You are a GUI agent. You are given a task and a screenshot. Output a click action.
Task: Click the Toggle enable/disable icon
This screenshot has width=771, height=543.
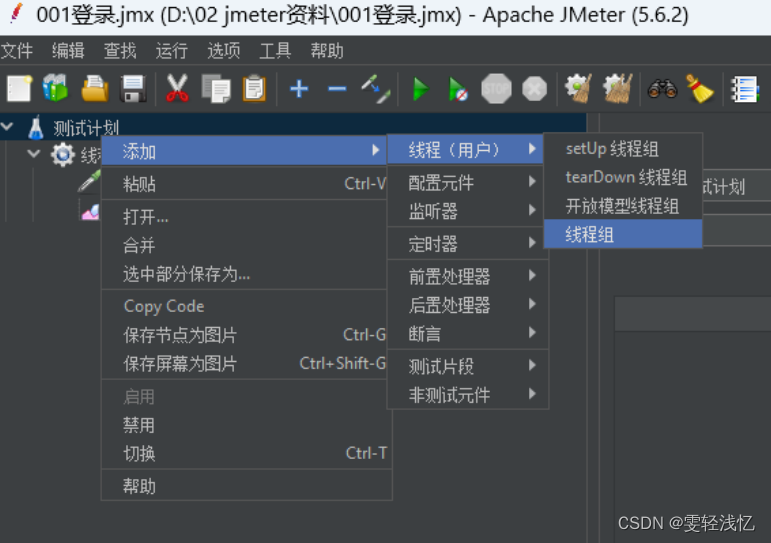coord(376,89)
